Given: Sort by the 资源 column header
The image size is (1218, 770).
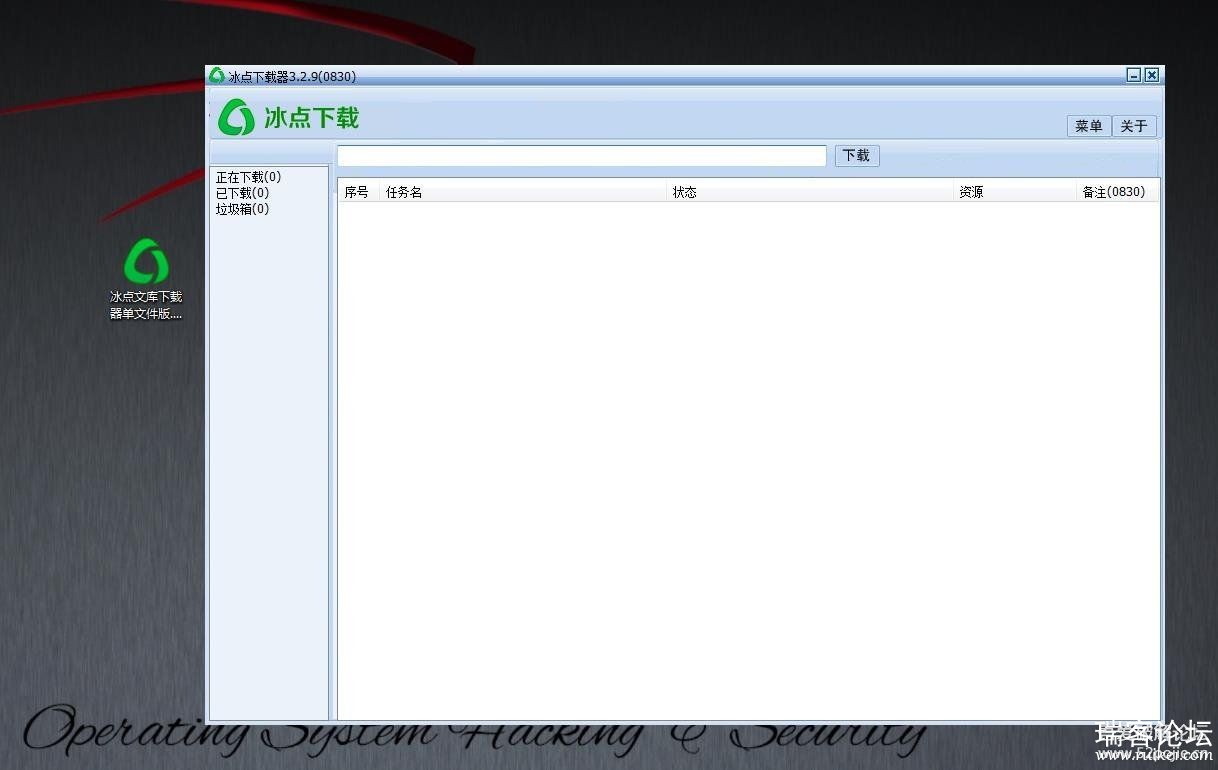Looking at the screenshot, I should tap(1015, 192).
